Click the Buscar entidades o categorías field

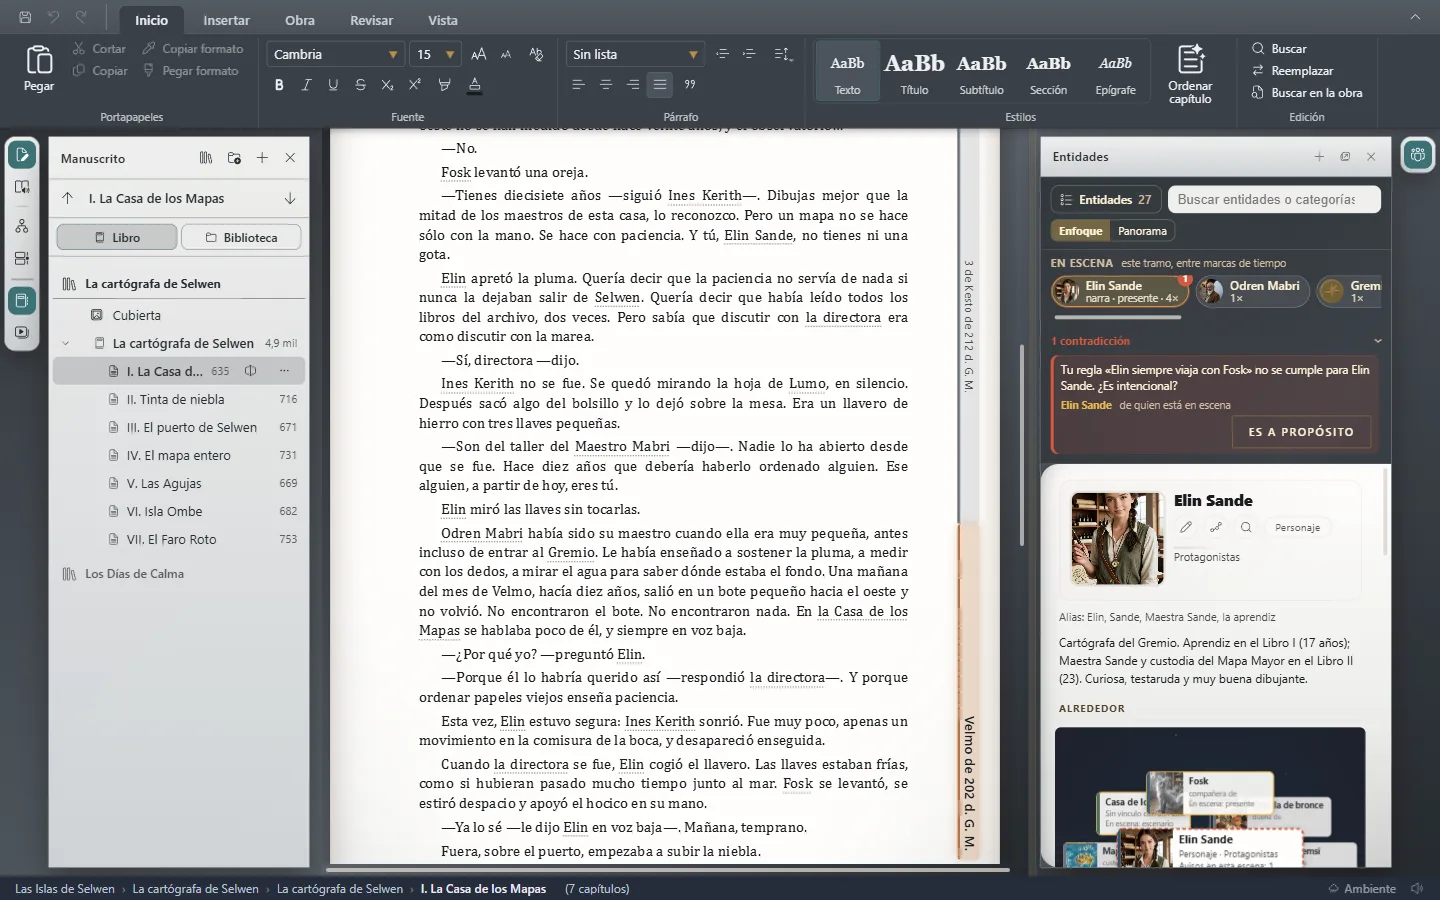pyautogui.click(x=1274, y=199)
